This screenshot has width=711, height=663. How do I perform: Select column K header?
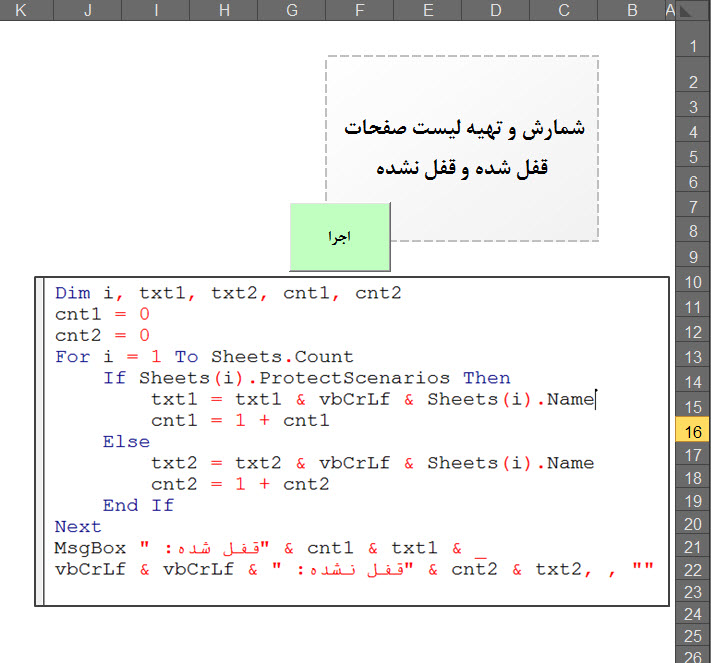tap(22, 10)
